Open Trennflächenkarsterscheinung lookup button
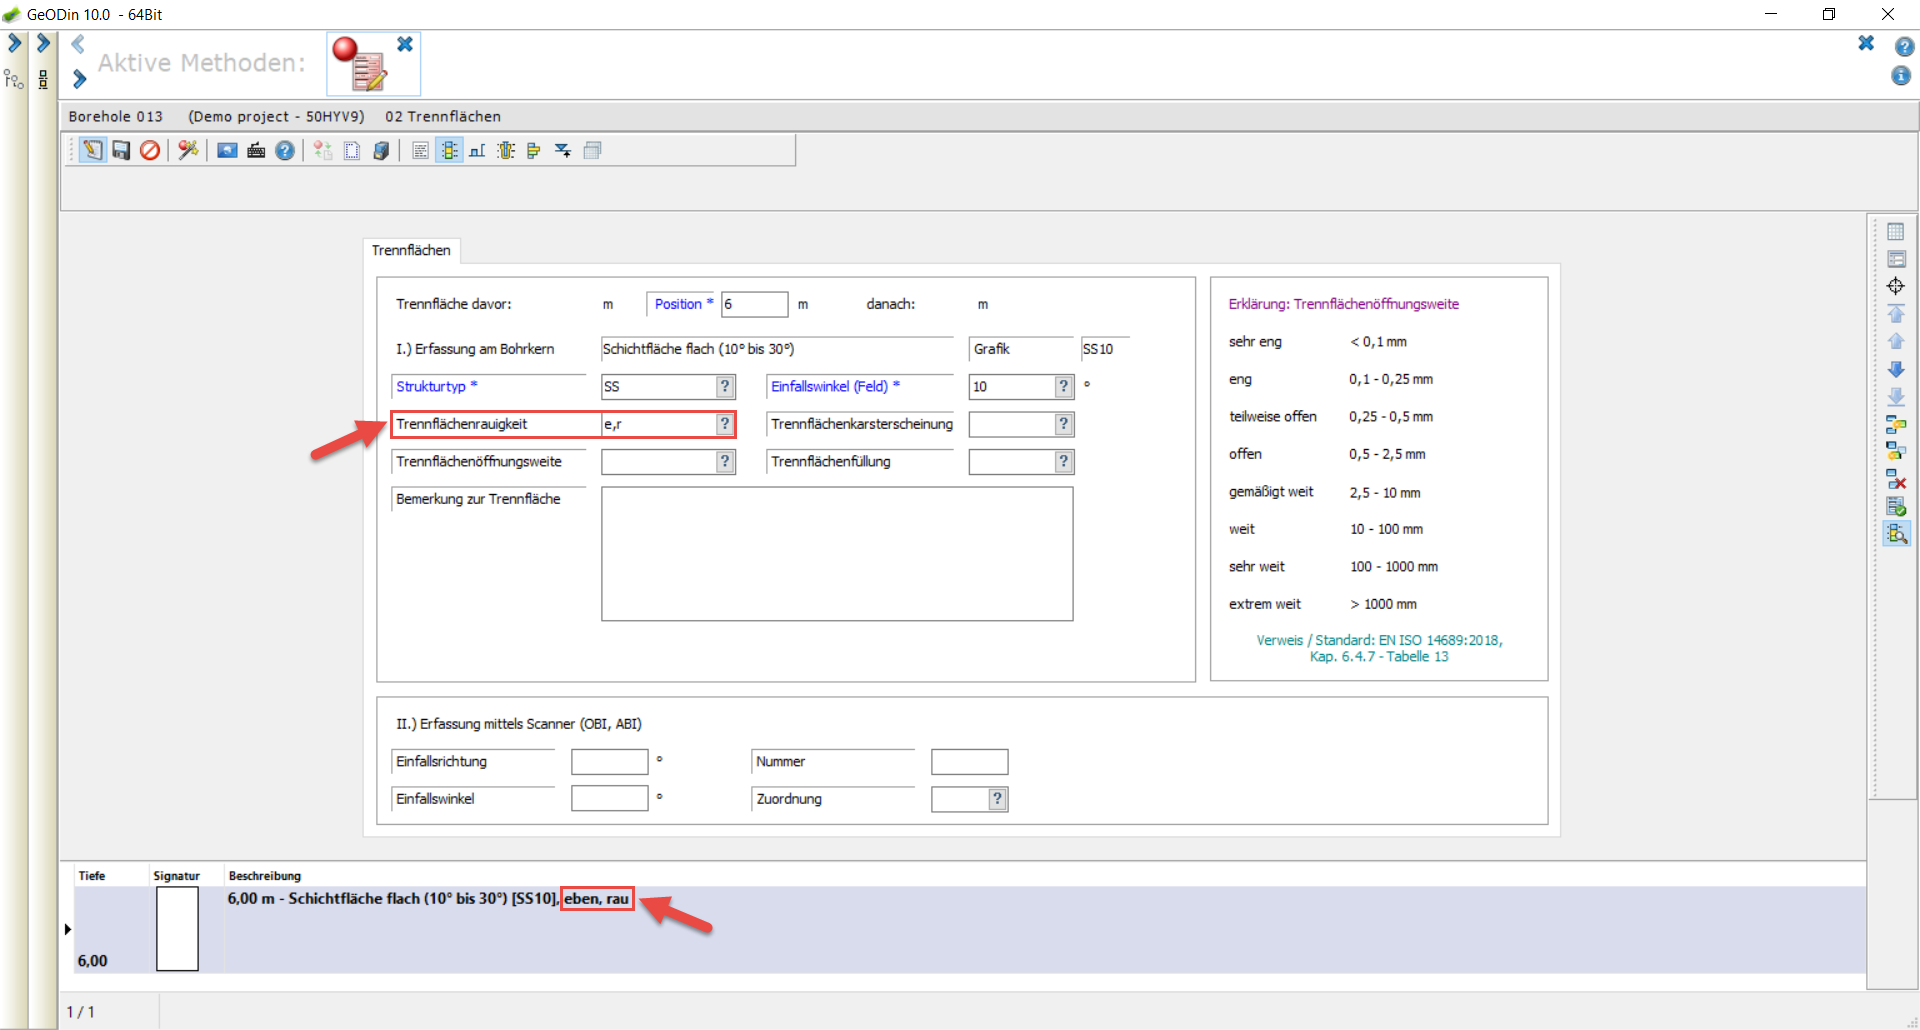The height and width of the screenshot is (1030, 1920). coord(1064,424)
